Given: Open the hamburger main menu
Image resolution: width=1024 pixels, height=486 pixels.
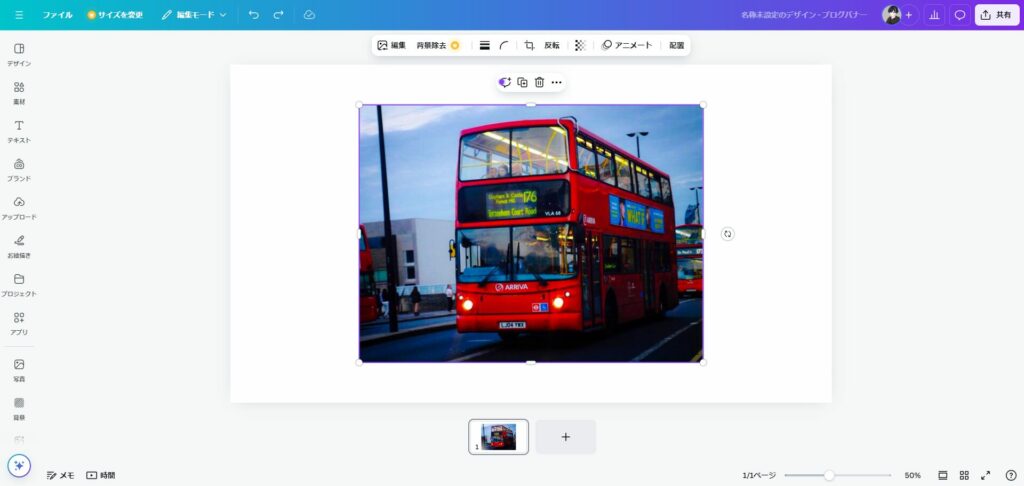Looking at the screenshot, I should (19, 15).
